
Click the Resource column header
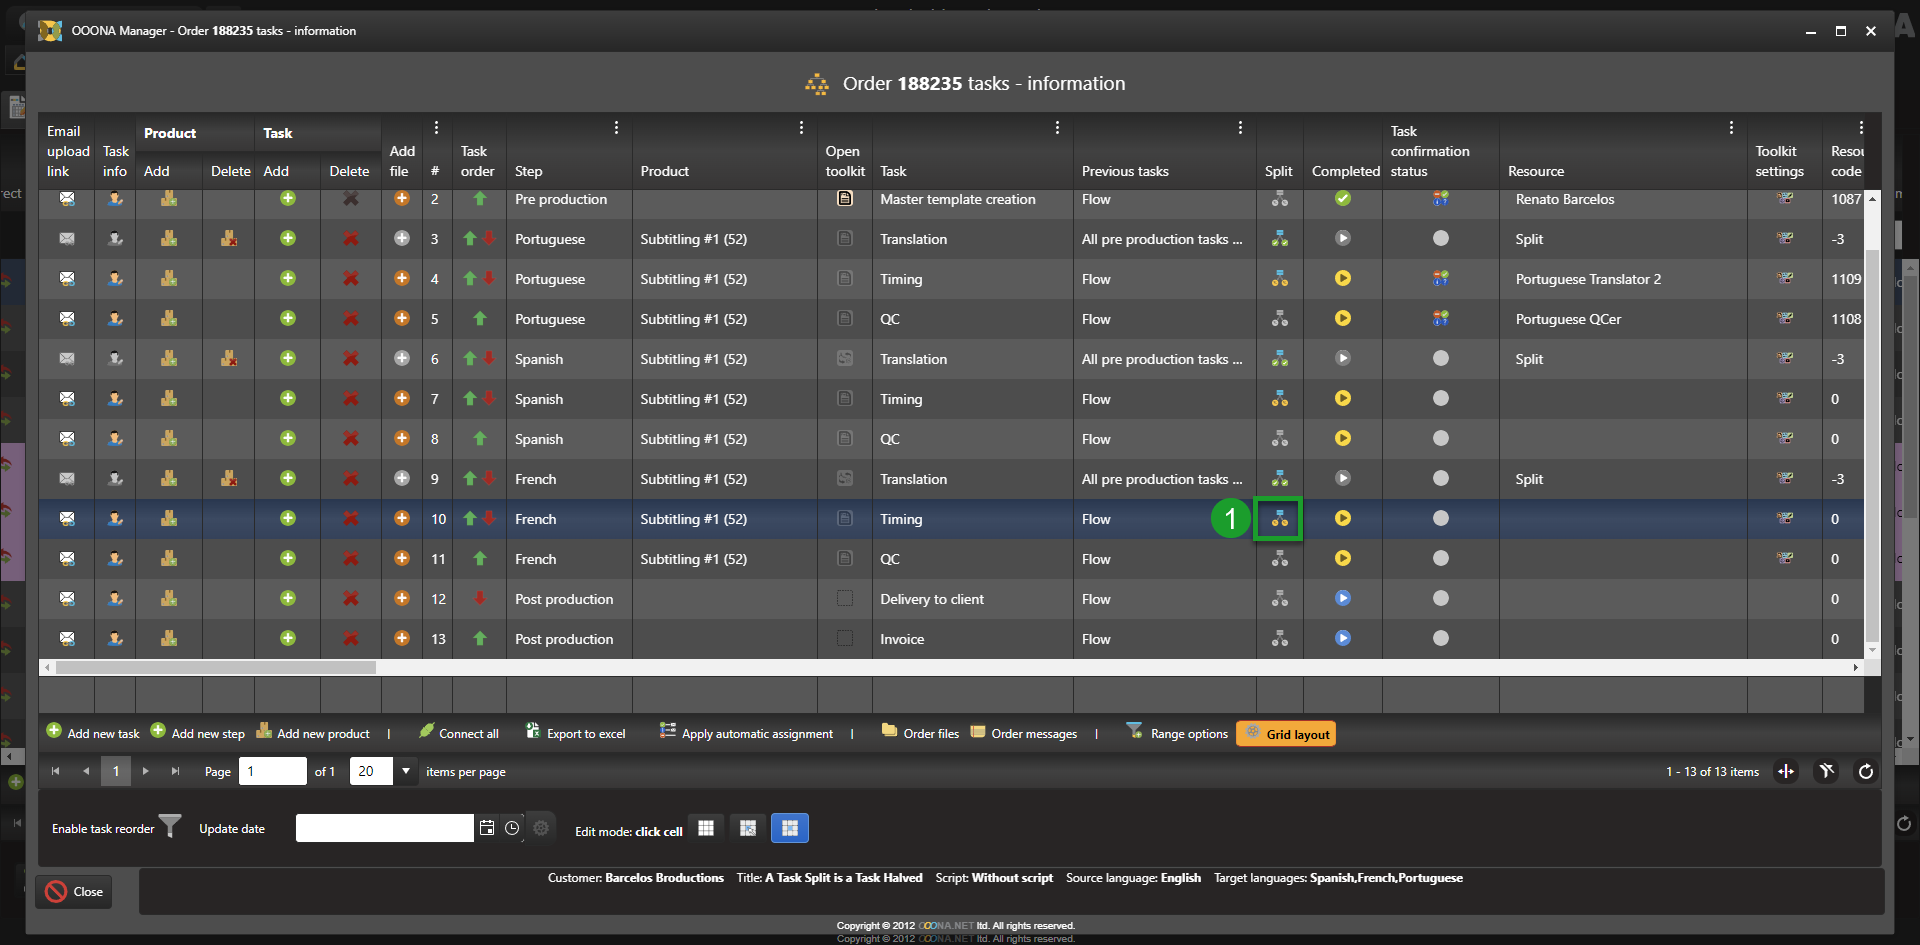(x=1536, y=171)
